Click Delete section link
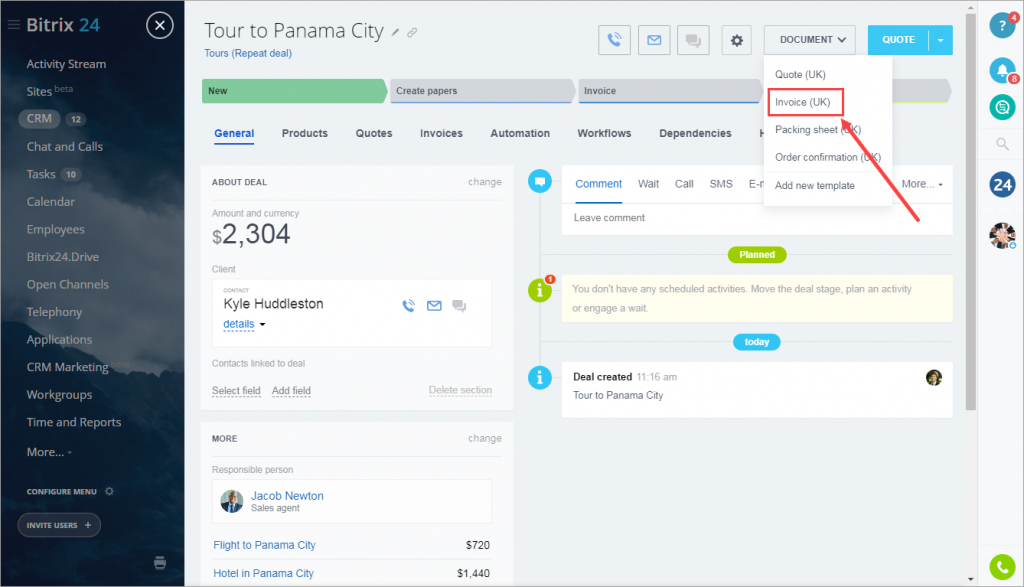The image size is (1024, 587). click(x=460, y=390)
